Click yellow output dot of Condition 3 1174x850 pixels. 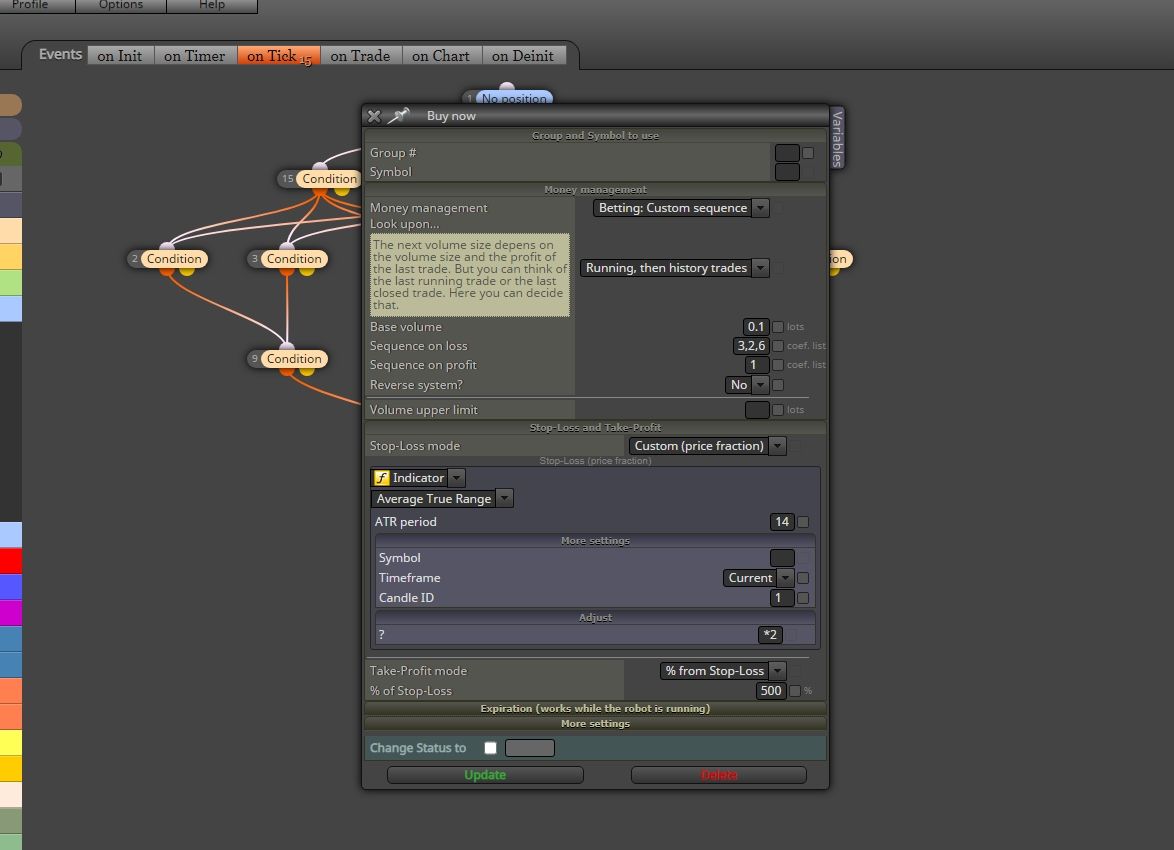[x=306, y=270]
